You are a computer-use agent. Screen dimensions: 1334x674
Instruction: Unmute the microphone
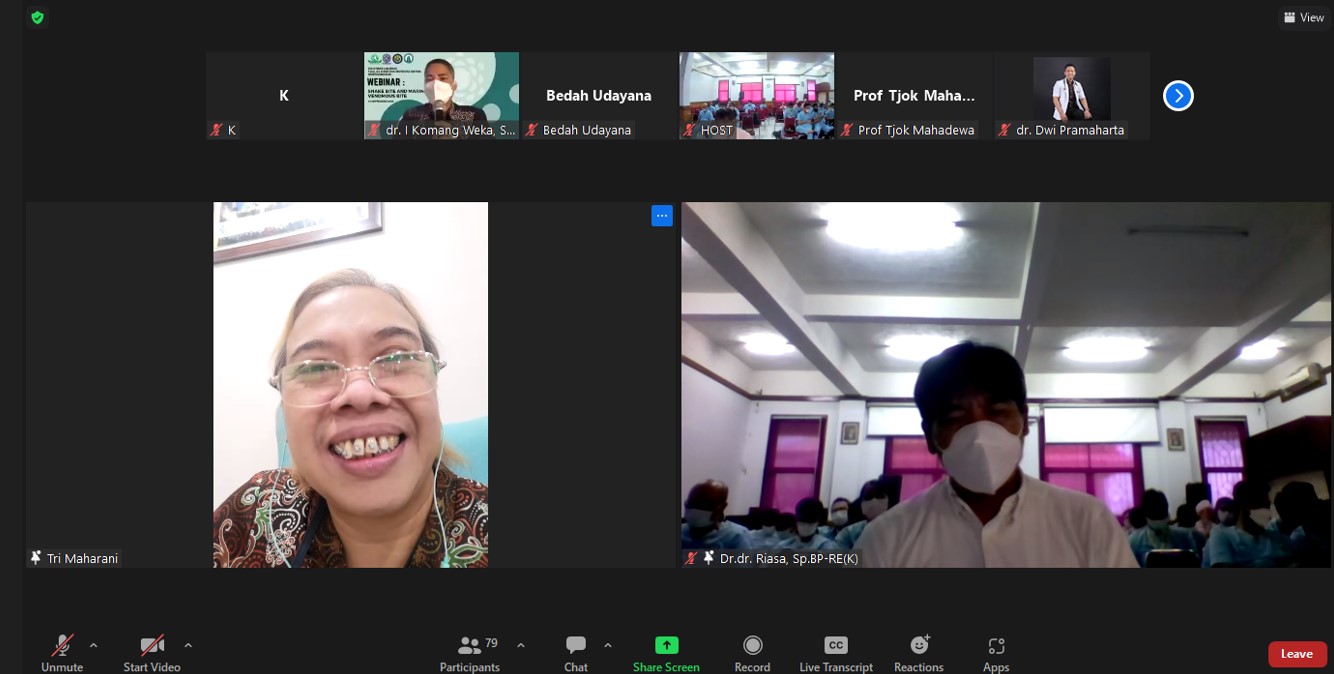pyautogui.click(x=62, y=646)
